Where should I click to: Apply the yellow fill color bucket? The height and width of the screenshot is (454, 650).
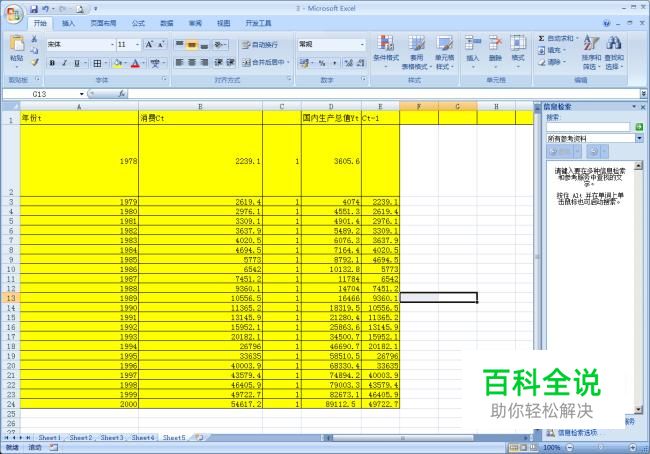[x=118, y=63]
